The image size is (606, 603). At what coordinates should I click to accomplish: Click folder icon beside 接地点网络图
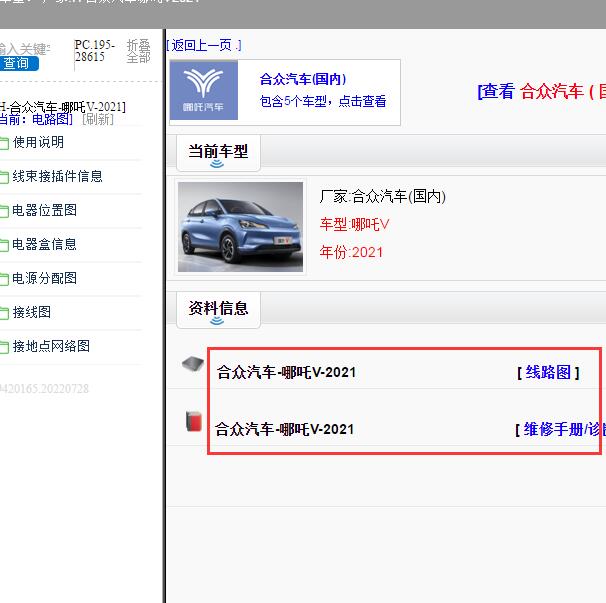(x=4, y=347)
